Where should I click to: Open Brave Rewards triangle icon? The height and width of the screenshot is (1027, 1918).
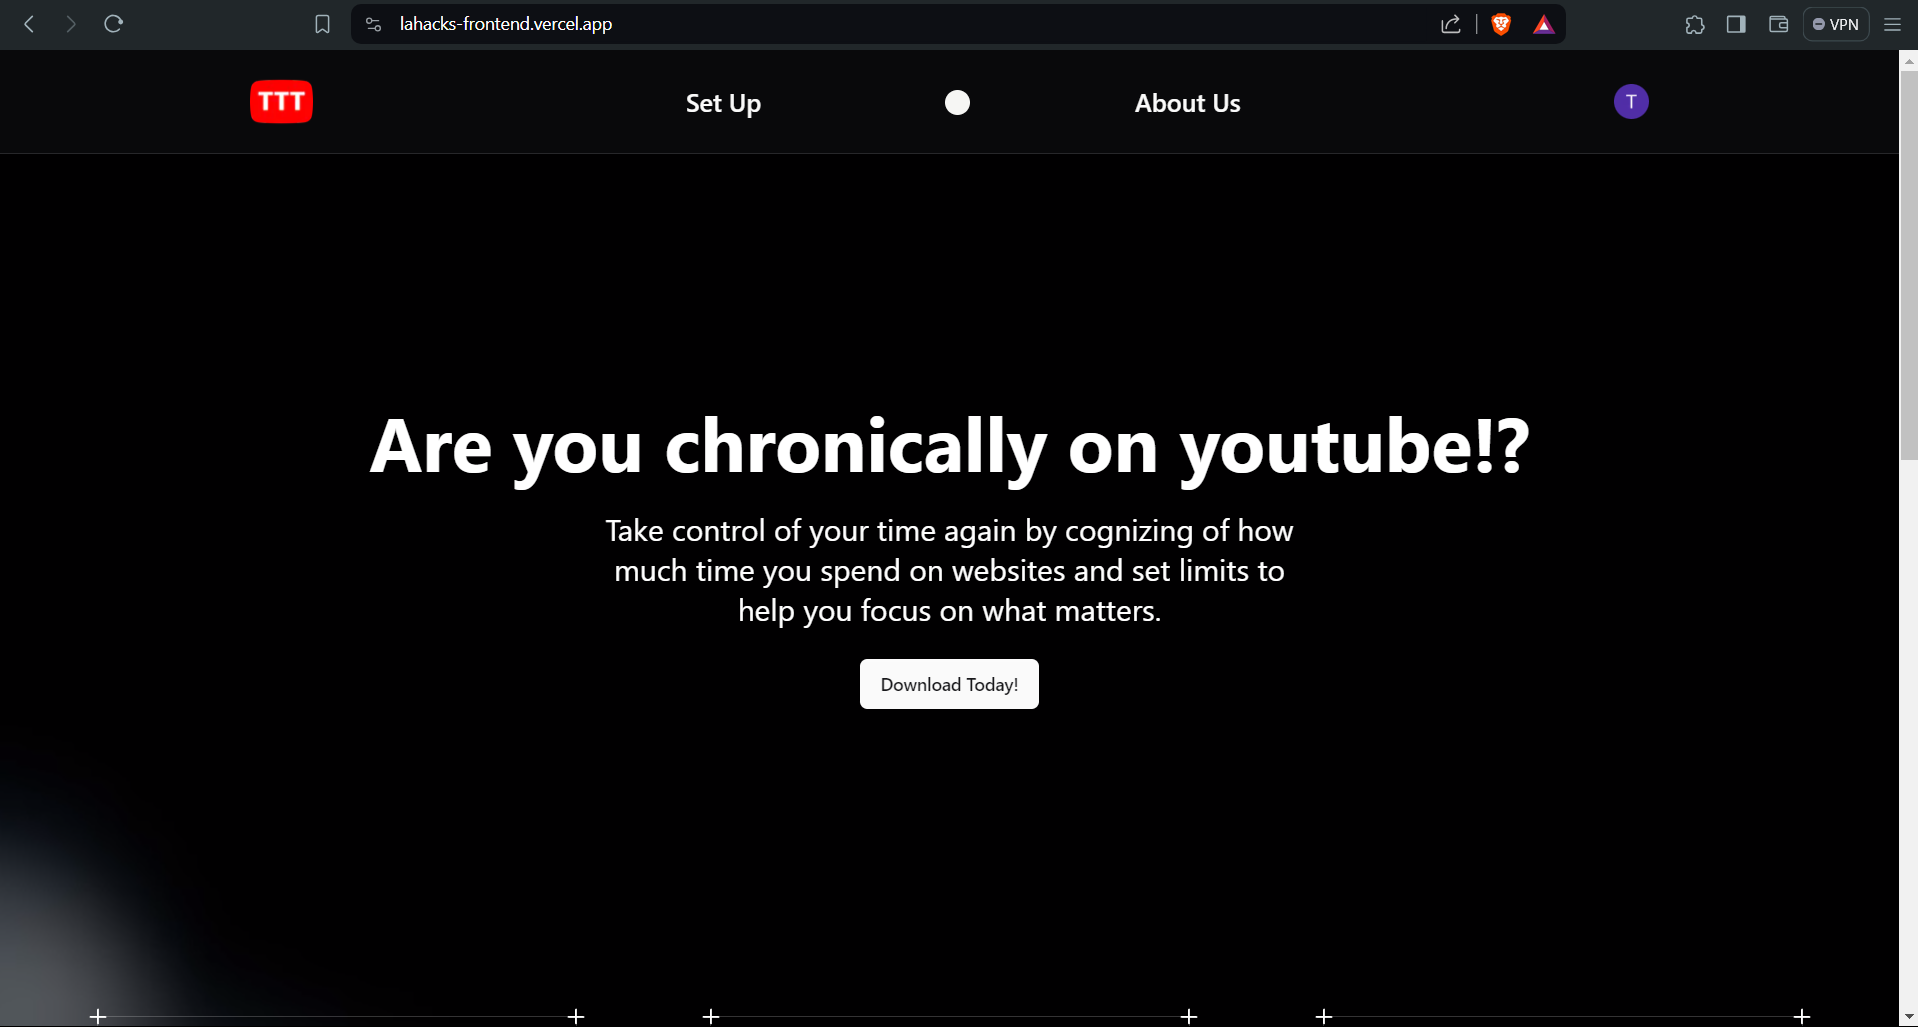[x=1544, y=24]
